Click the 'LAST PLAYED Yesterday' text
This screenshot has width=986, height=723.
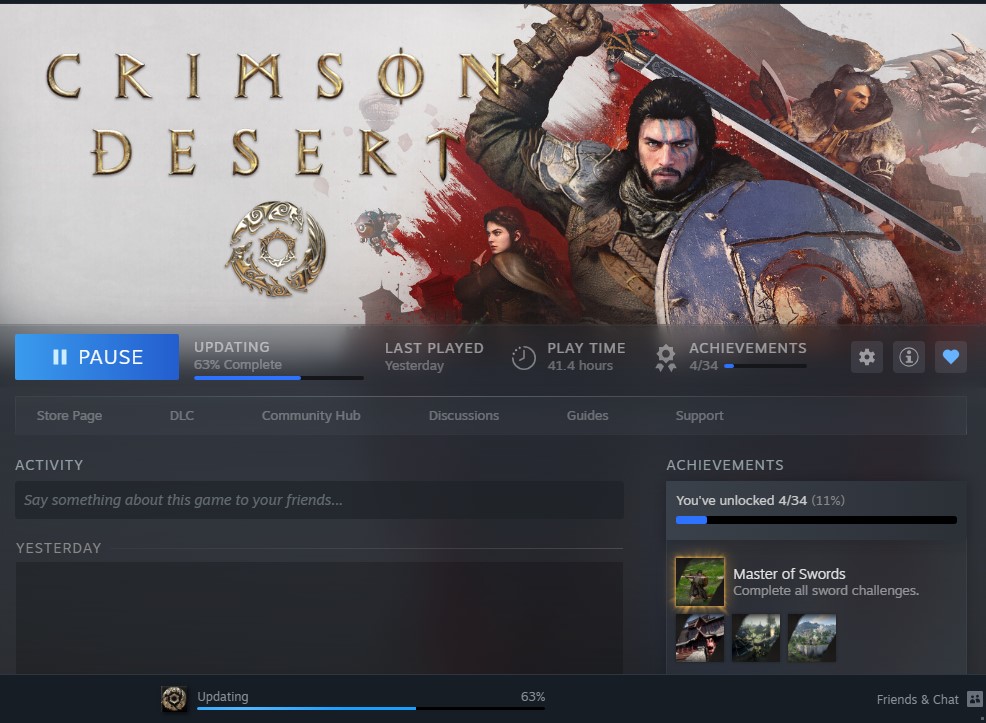click(x=434, y=356)
